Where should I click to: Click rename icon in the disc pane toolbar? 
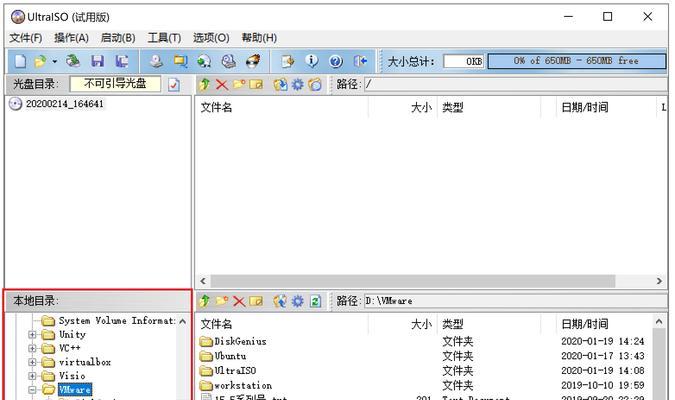[256, 84]
